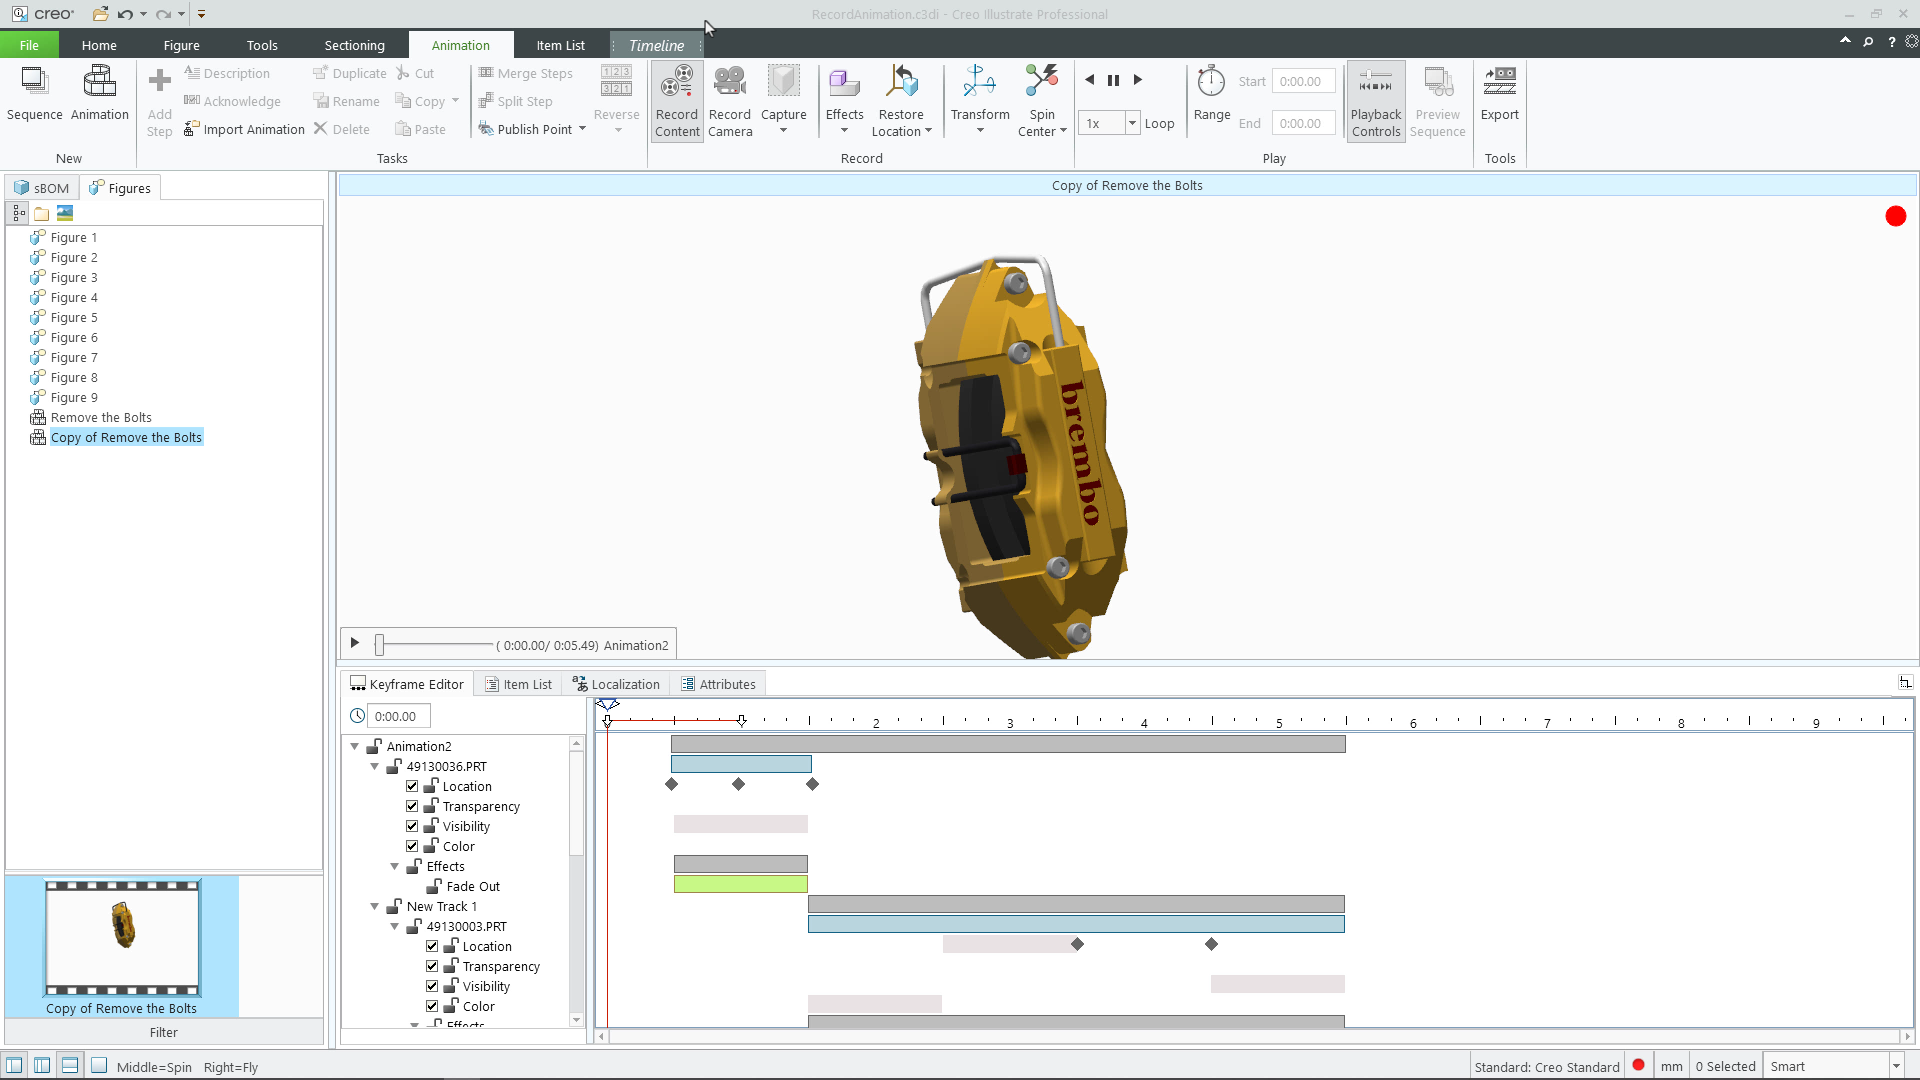
Task: Open the Localization tab
Action: tap(617, 684)
